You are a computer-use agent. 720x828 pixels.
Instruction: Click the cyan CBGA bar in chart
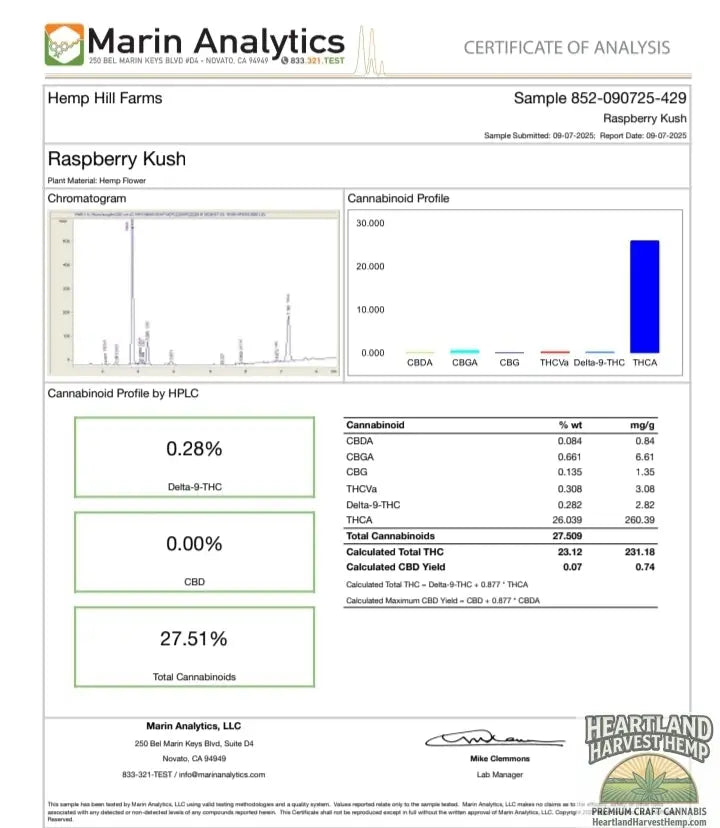(x=464, y=351)
